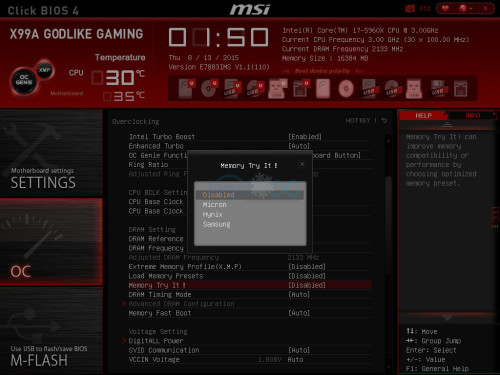This screenshot has height=375, width=500.
Task: Open Load Memory Presets [Disabled] value
Action: click(x=307, y=276)
